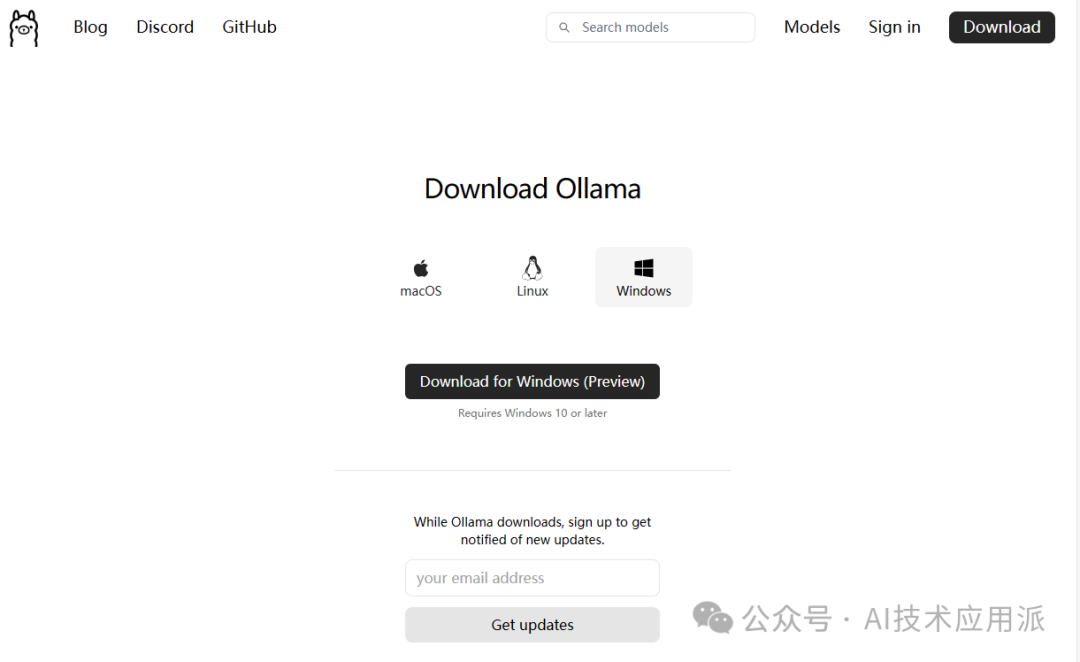
Task: Select the Windows logo tab
Action: point(643,277)
